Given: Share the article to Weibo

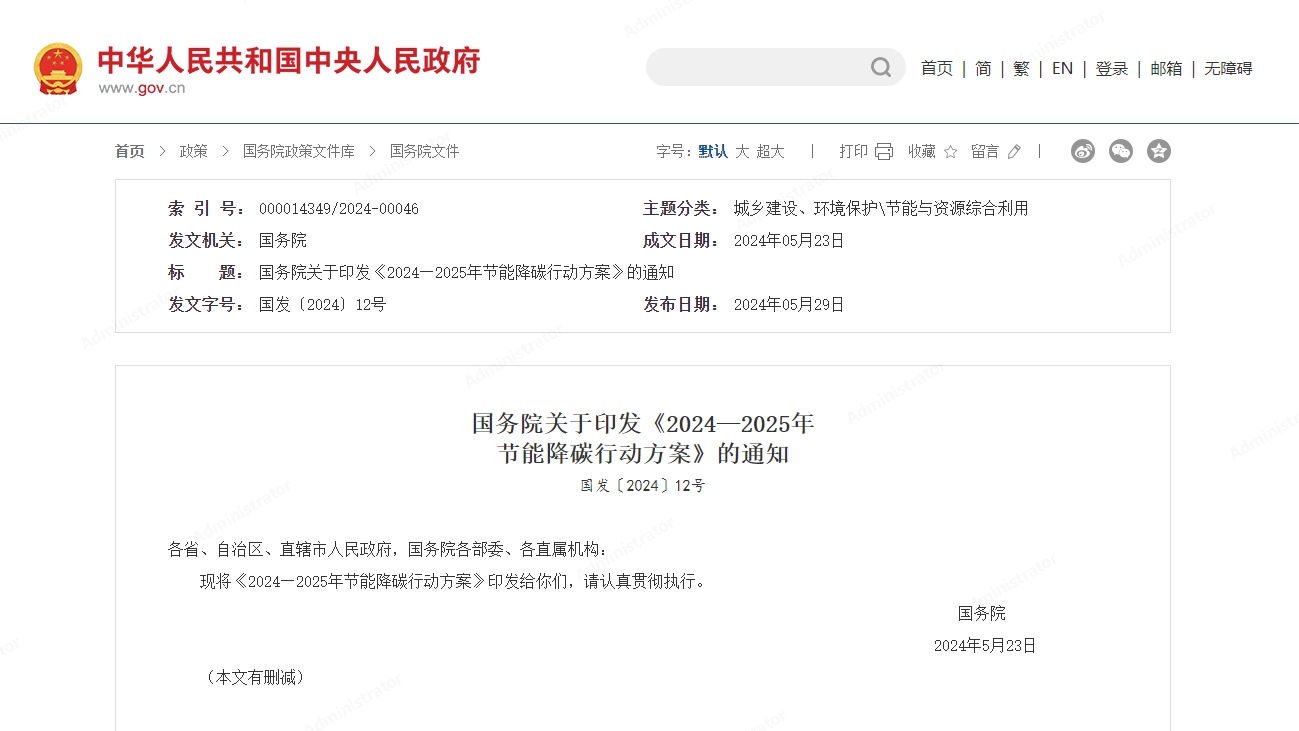Looking at the screenshot, I should pyautogui.click(x=1083, y=151).
